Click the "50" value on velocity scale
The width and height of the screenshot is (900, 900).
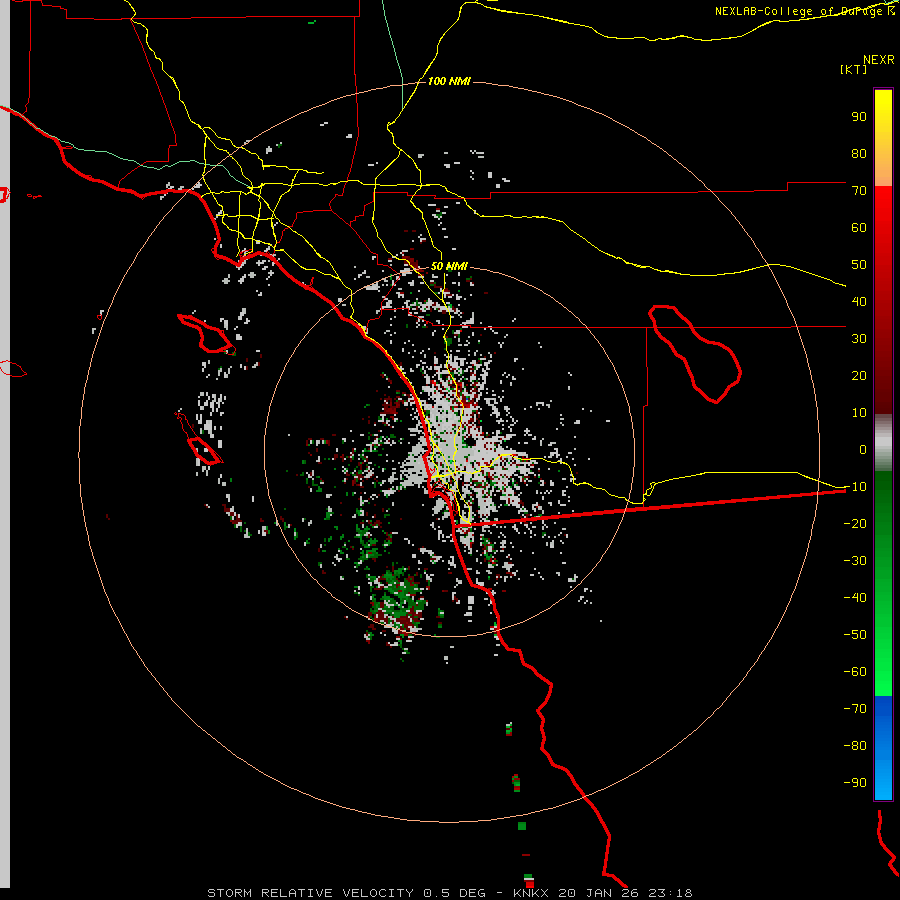click(859, 265)
